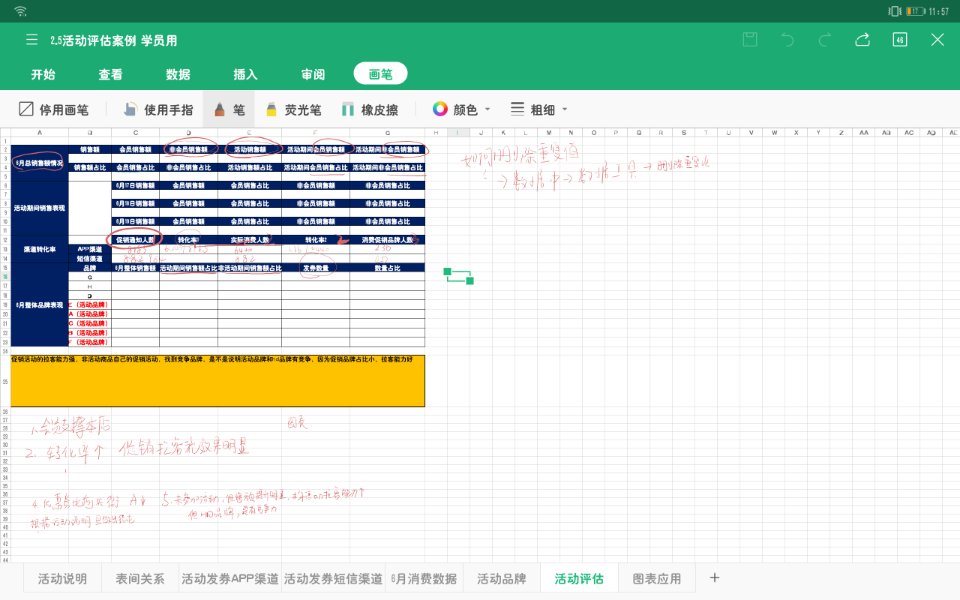Select the orange conclusion text box
The height and width of the screenshot is (600, 960).
pos(218,381)
